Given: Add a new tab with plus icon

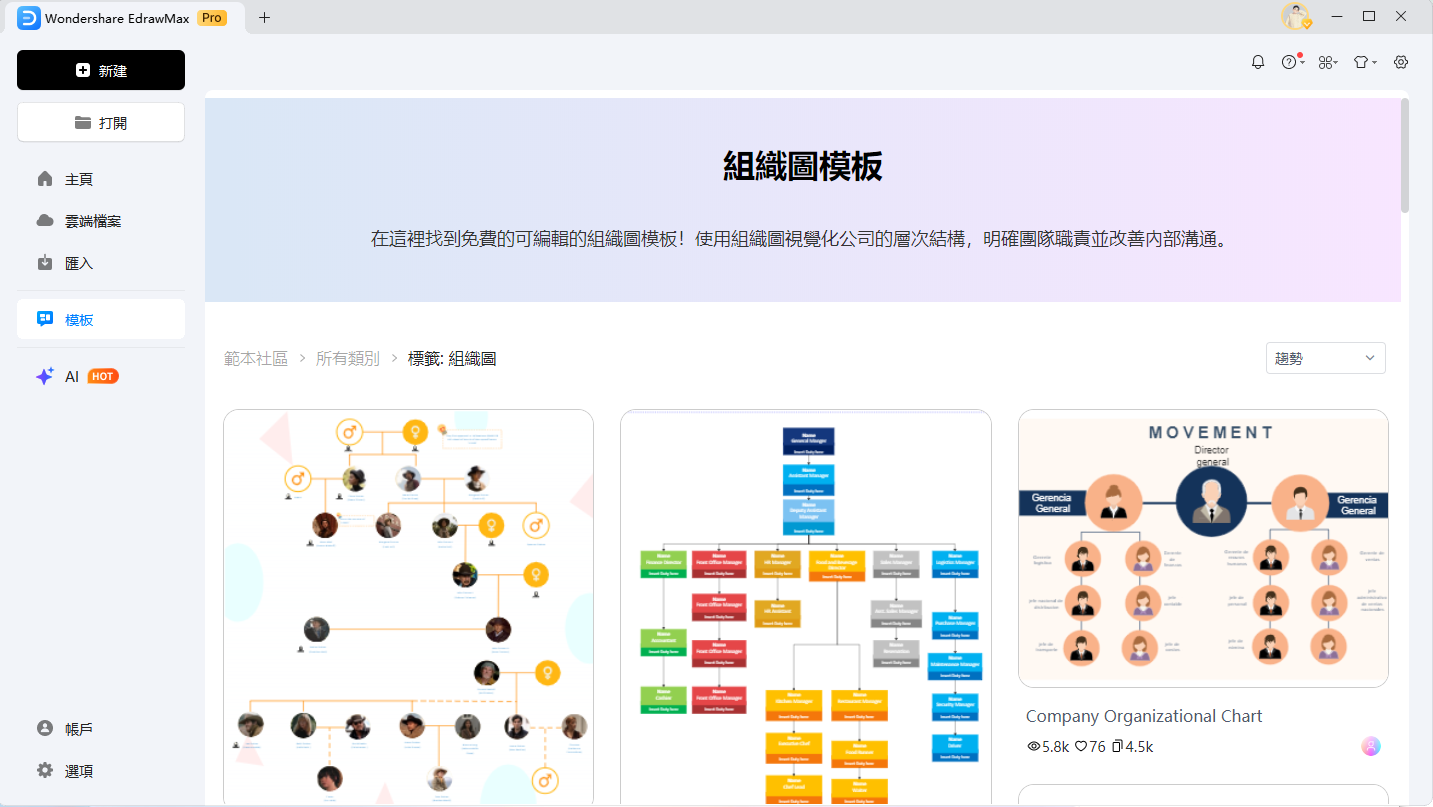Looking at the screenshot, I should (264, 17).
